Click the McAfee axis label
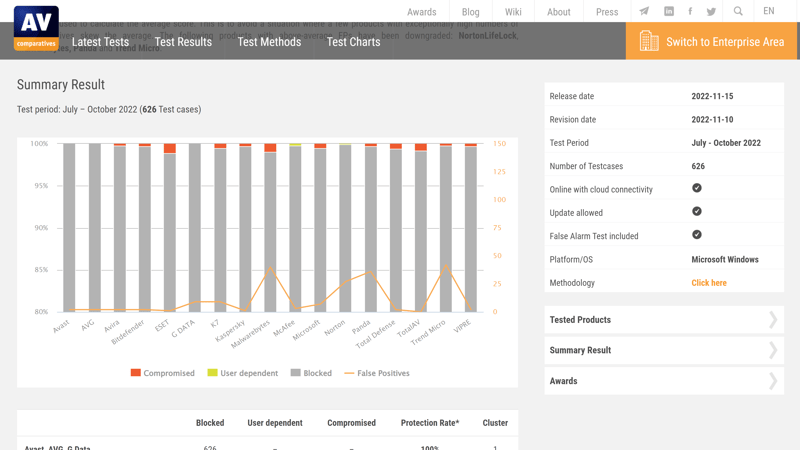This screenshot has height=450, width=800. point(284,328)
